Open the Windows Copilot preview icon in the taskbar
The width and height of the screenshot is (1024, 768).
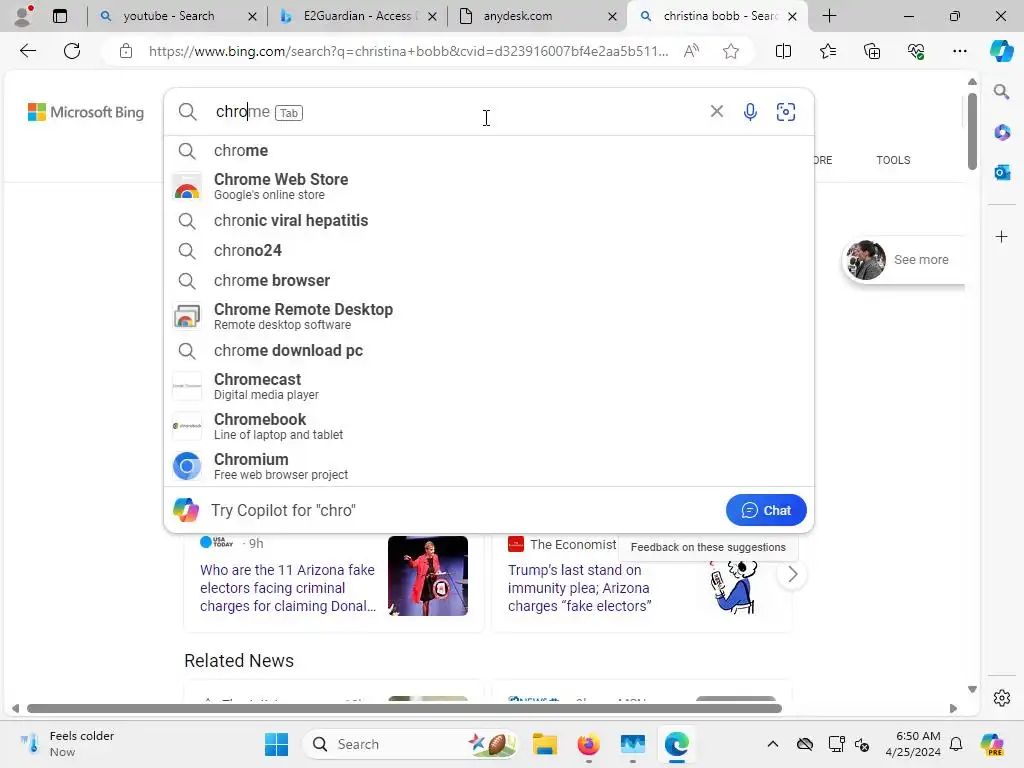[x=992, y=744]
